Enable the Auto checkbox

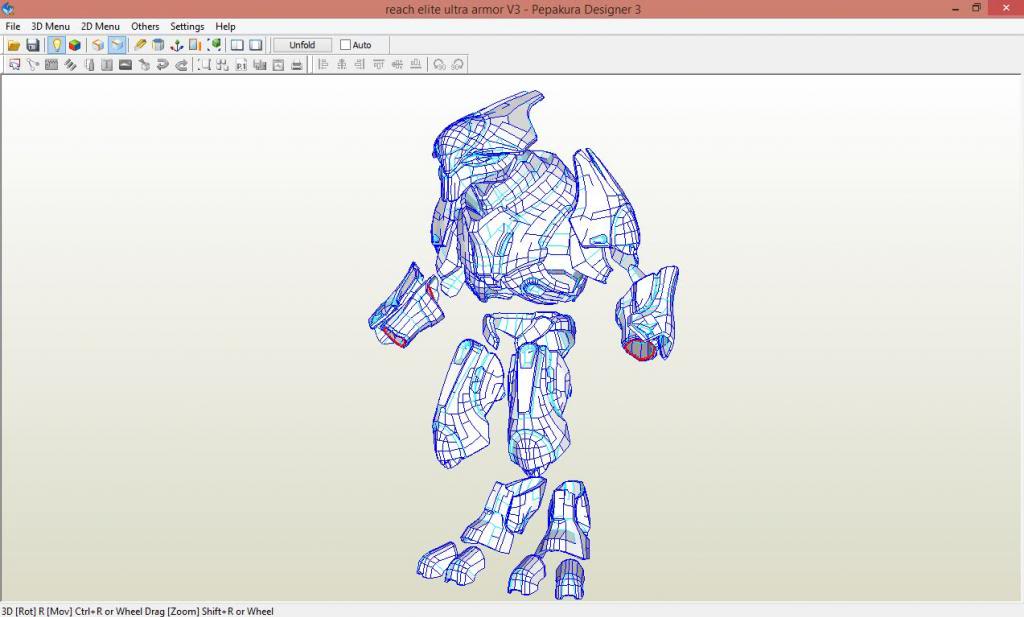345,45
